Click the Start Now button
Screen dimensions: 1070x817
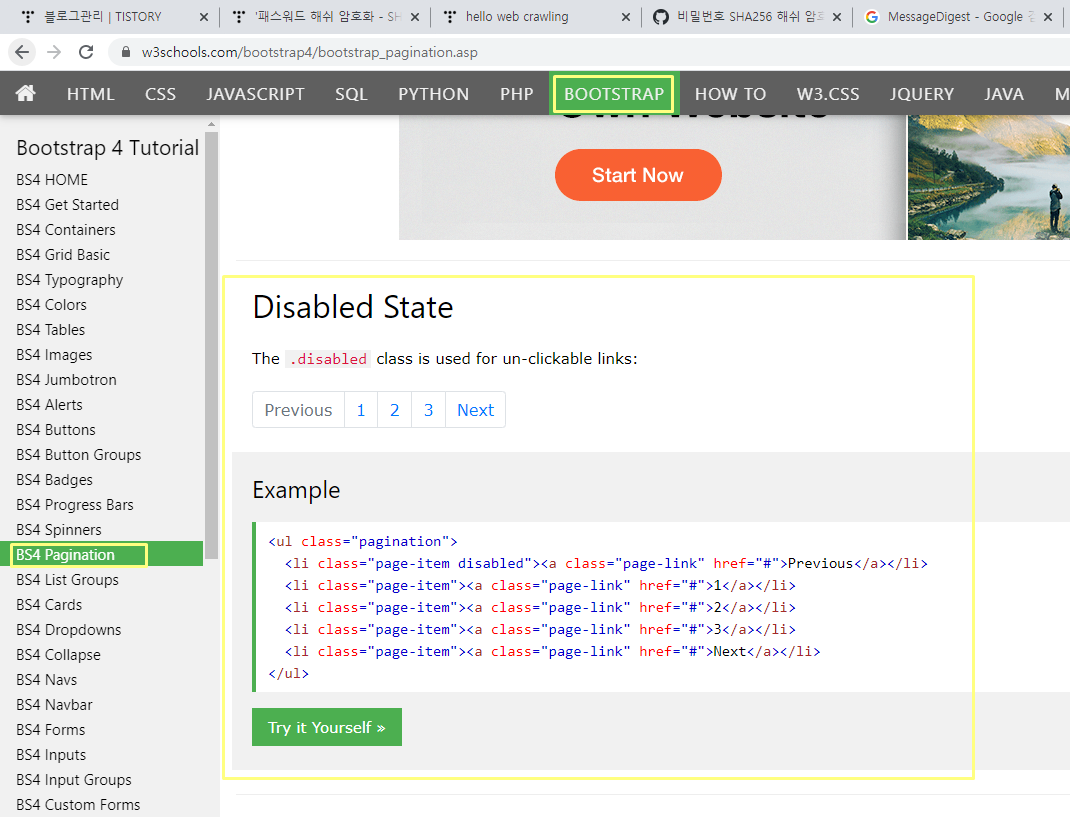pyautogui.click(x=638, y=175)
